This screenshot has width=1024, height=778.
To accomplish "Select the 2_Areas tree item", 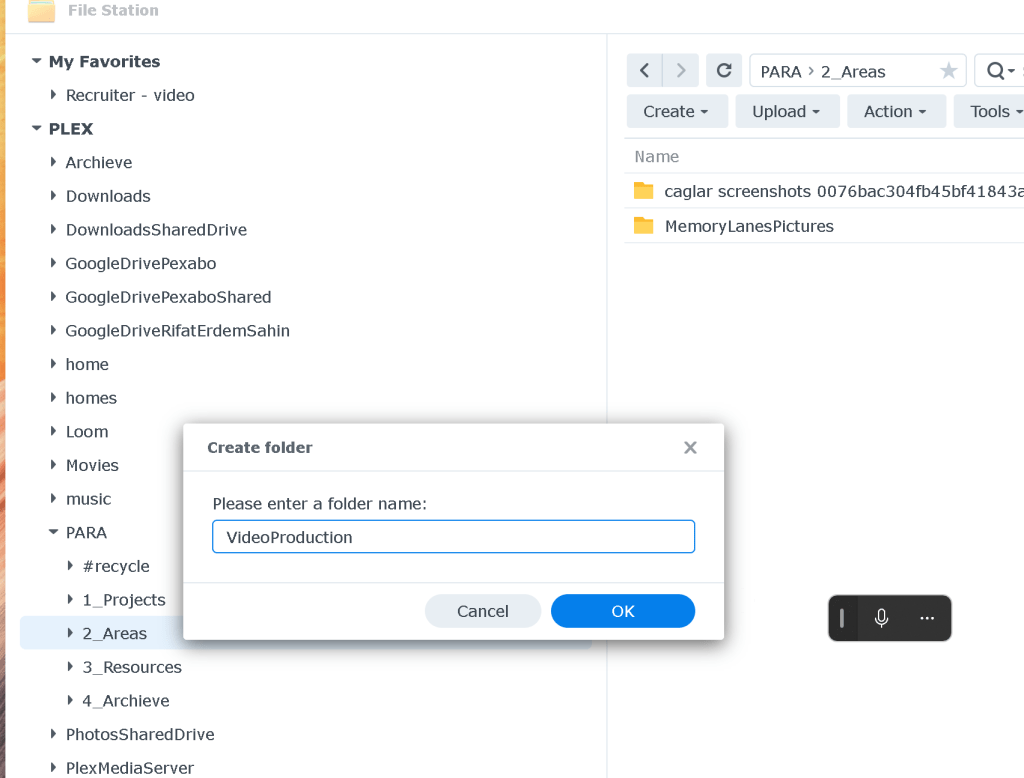I will (114, 634).
